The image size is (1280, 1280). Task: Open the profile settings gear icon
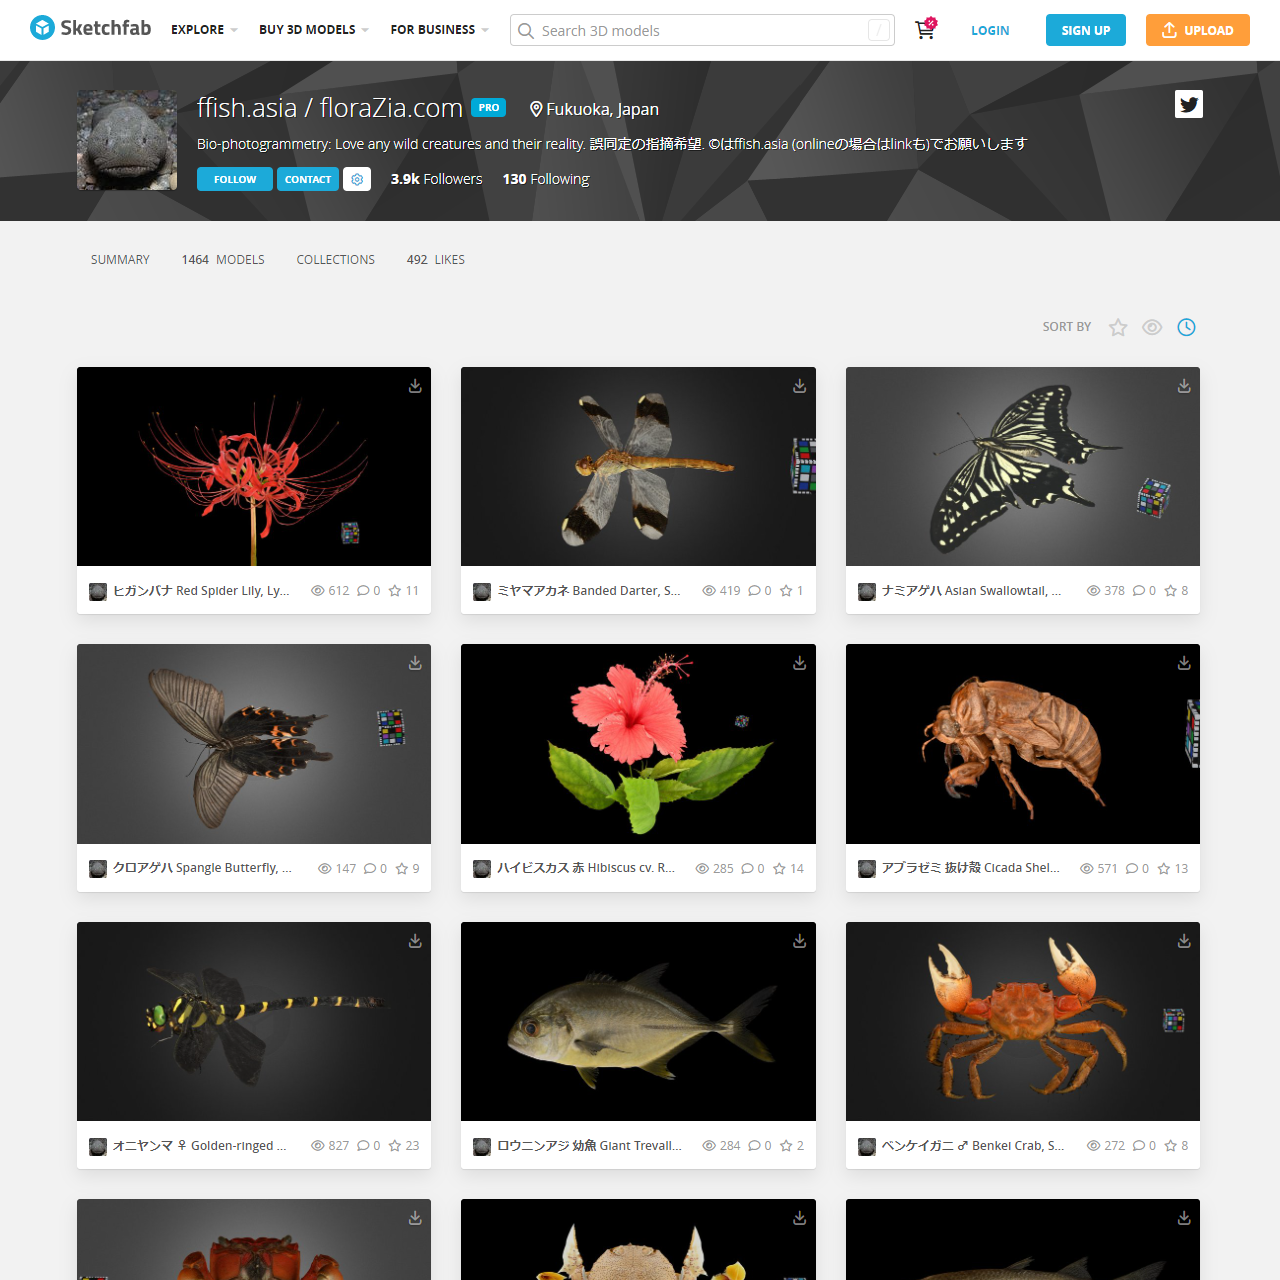357,179
